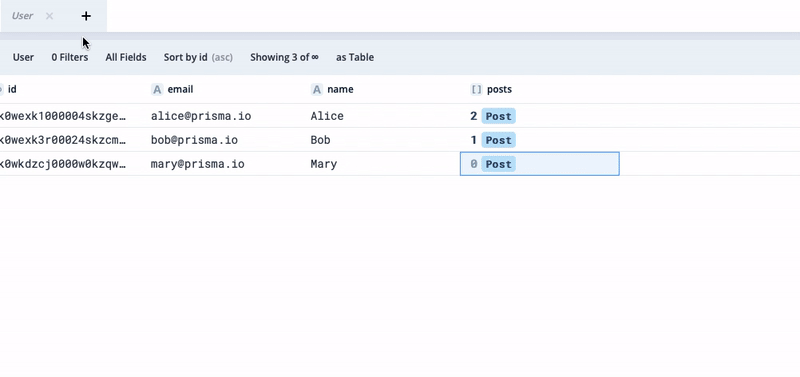Viewport: 800px width, 377px height.
Task: Click the email column header
Action: (180, 89)
